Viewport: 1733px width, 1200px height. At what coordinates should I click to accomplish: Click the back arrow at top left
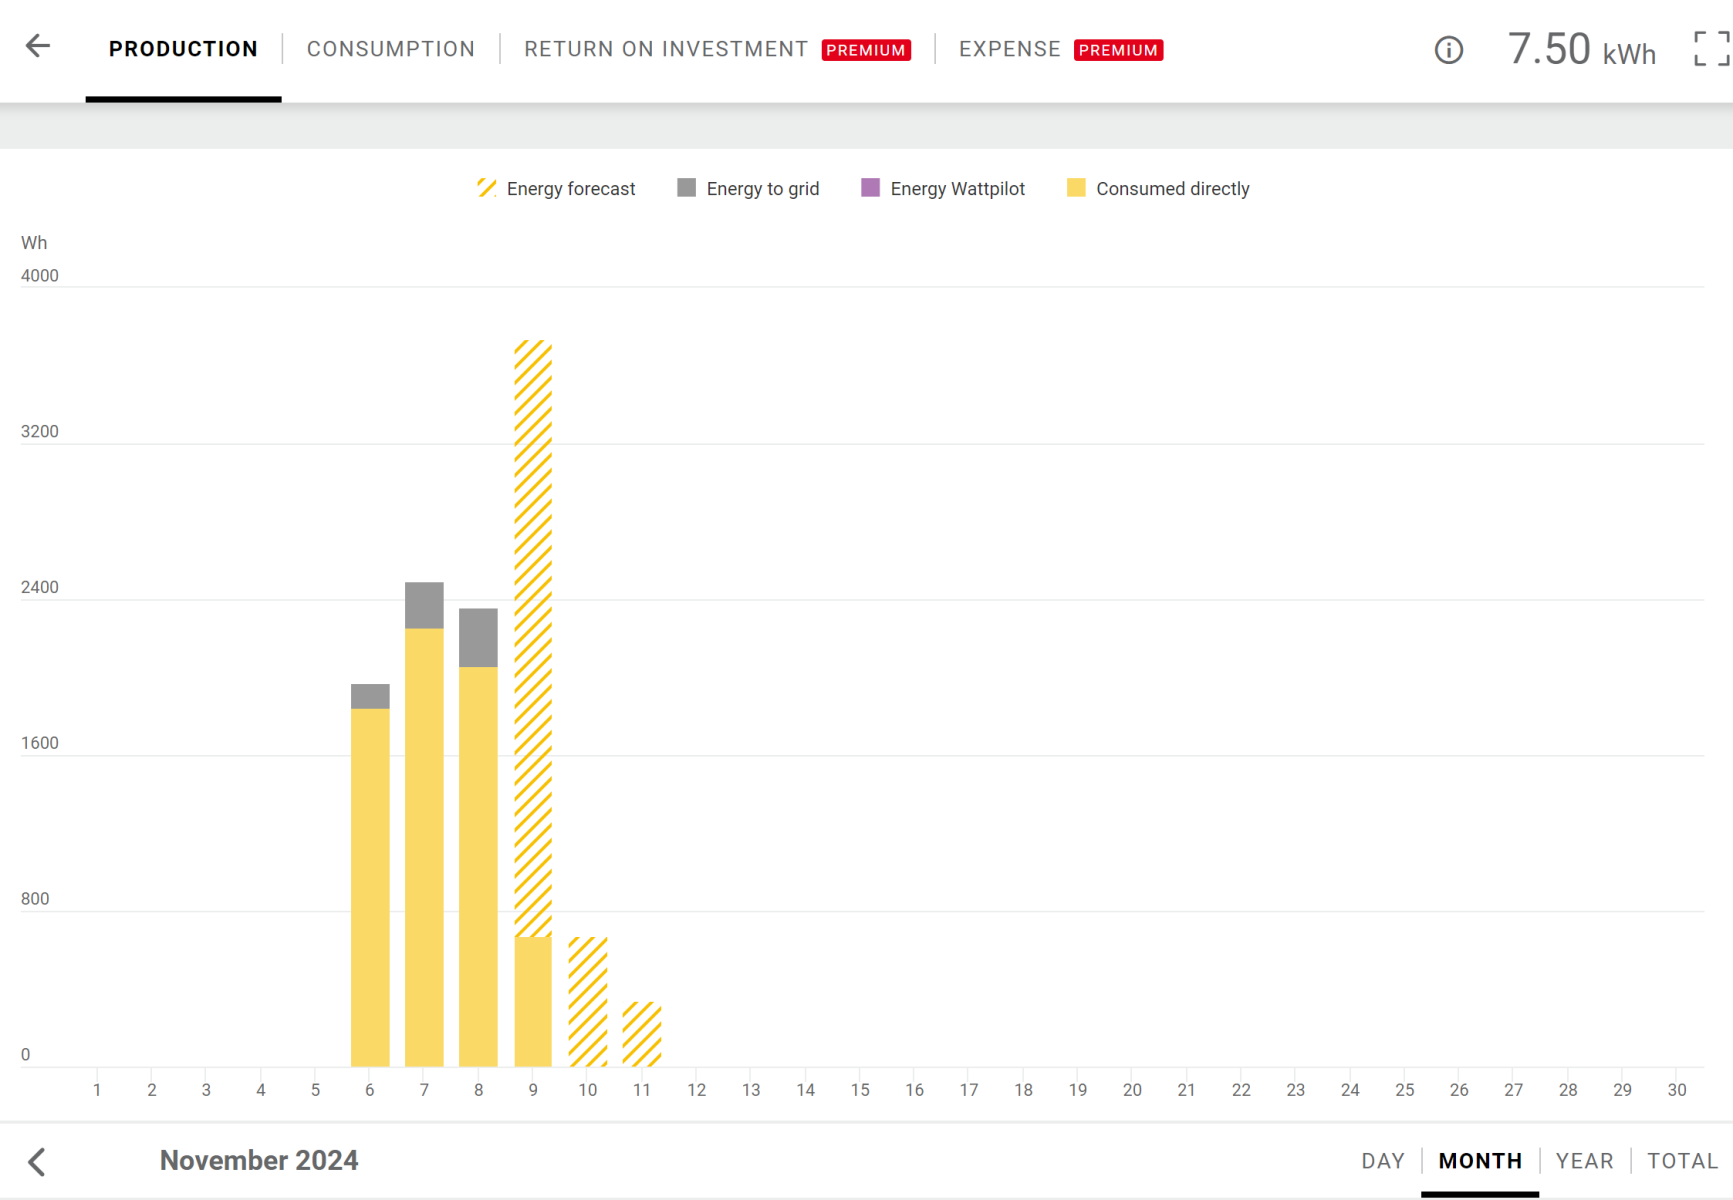pyautogui.click(x=38, y=46)
